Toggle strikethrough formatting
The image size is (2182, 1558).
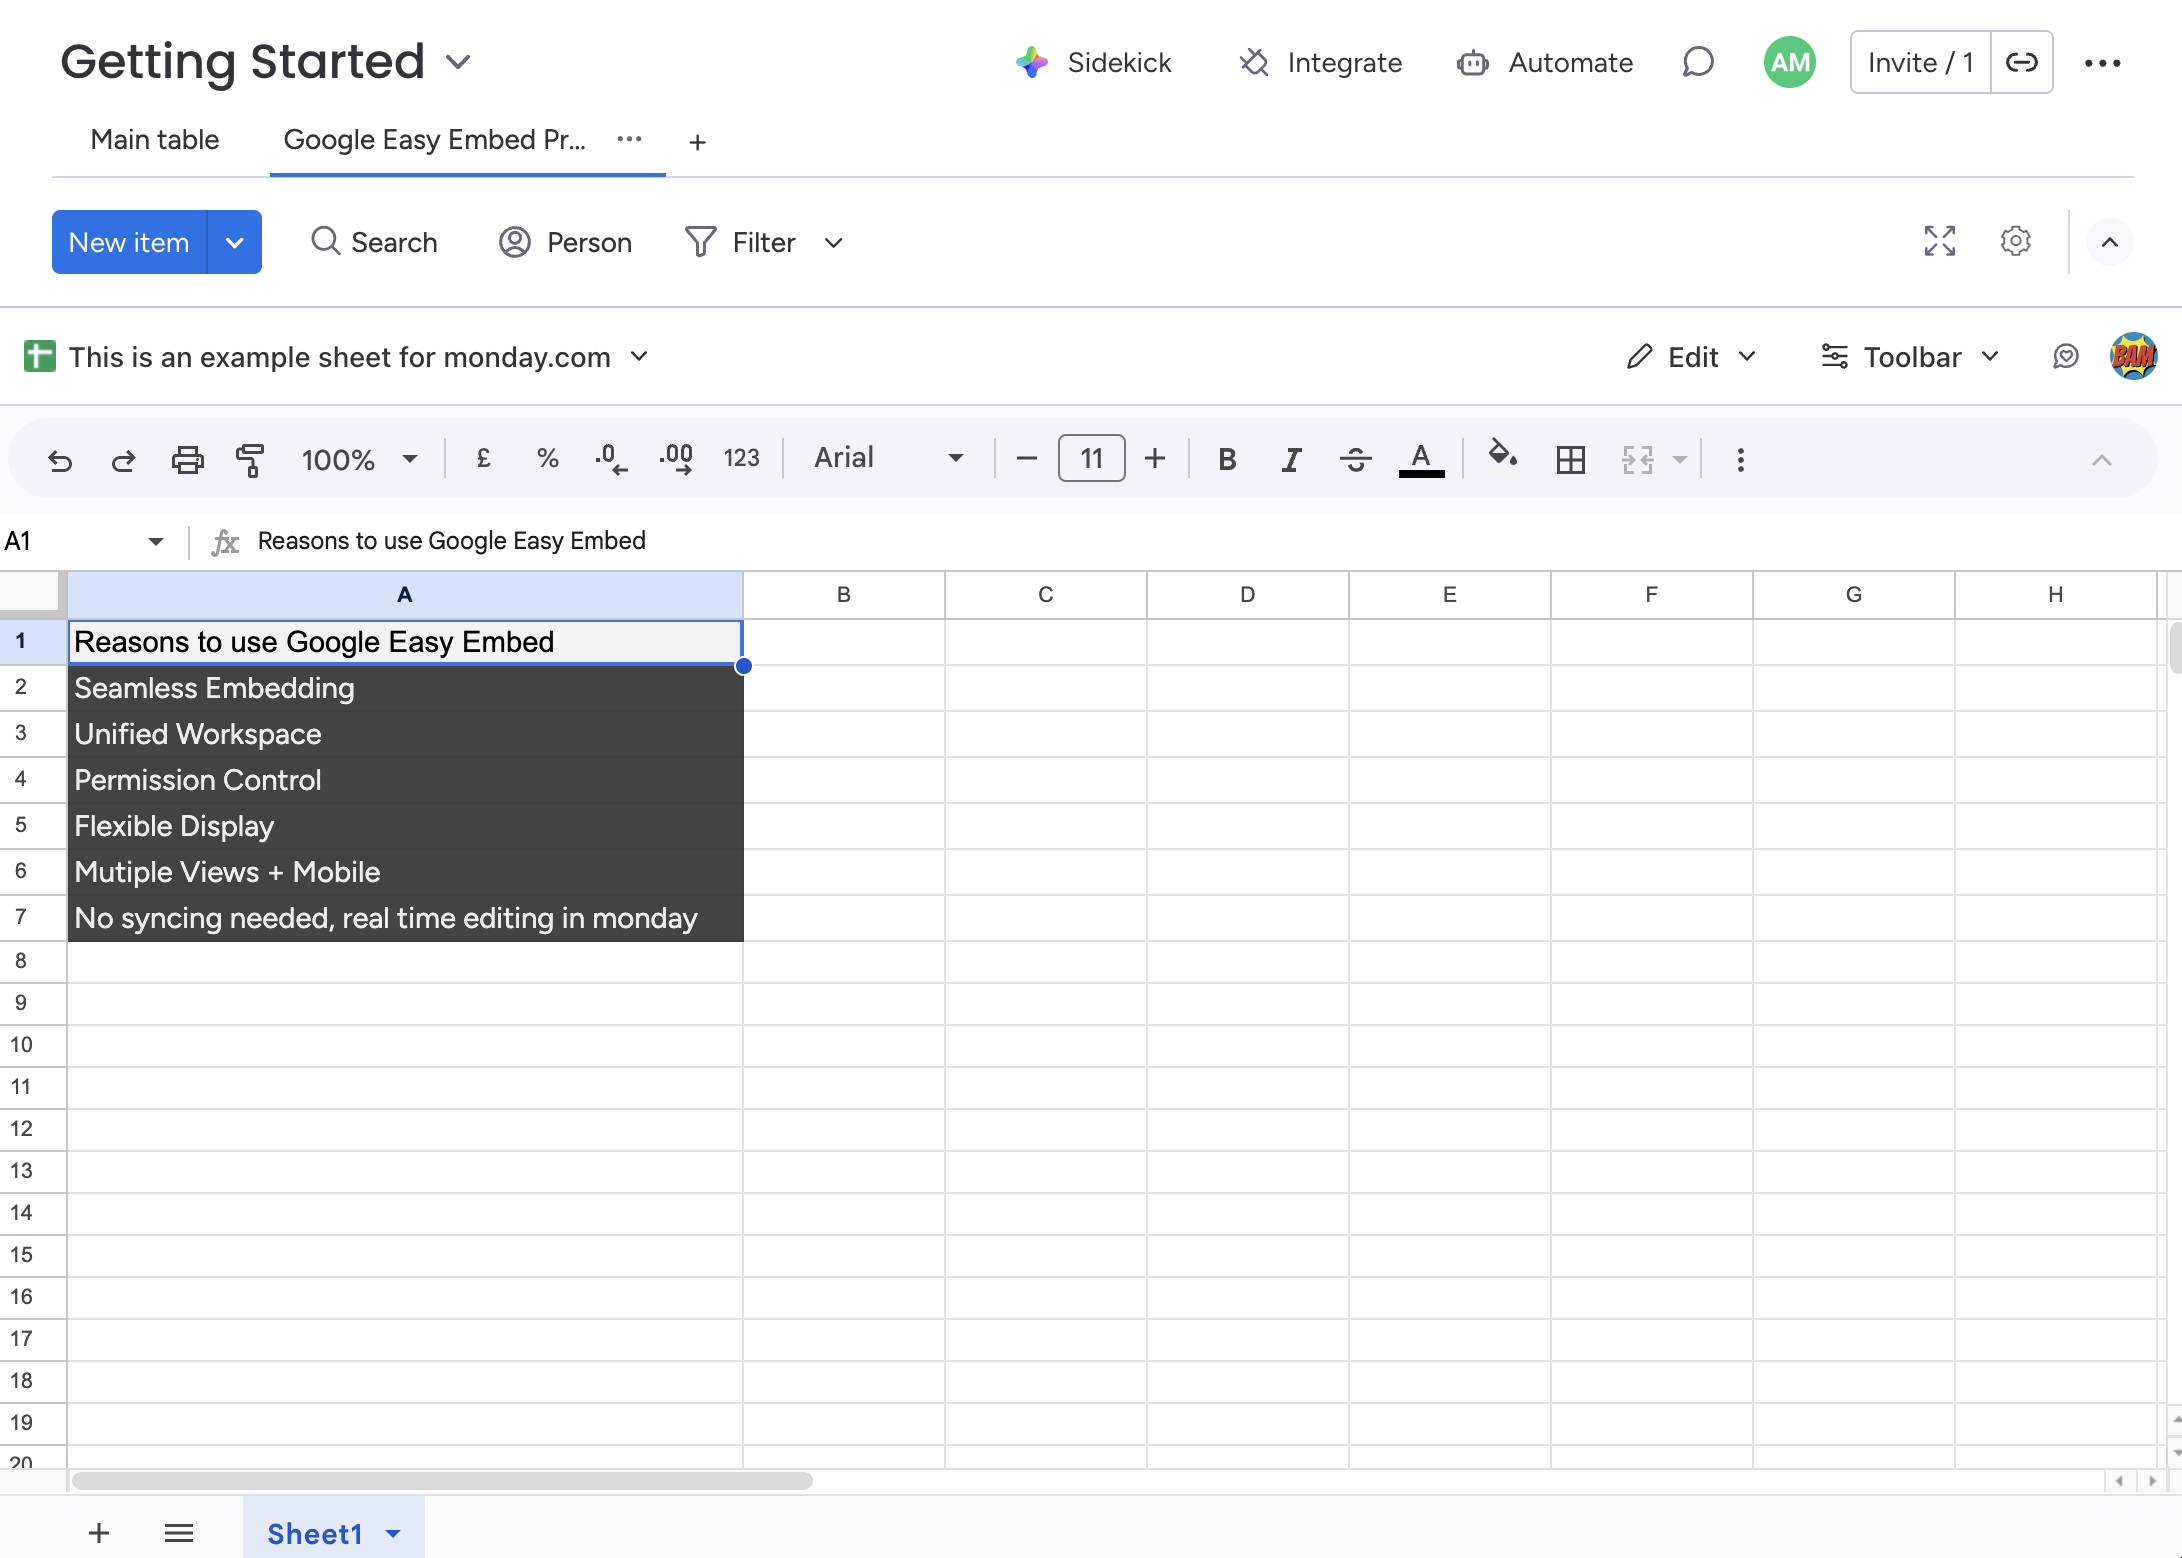(1355, 460)
